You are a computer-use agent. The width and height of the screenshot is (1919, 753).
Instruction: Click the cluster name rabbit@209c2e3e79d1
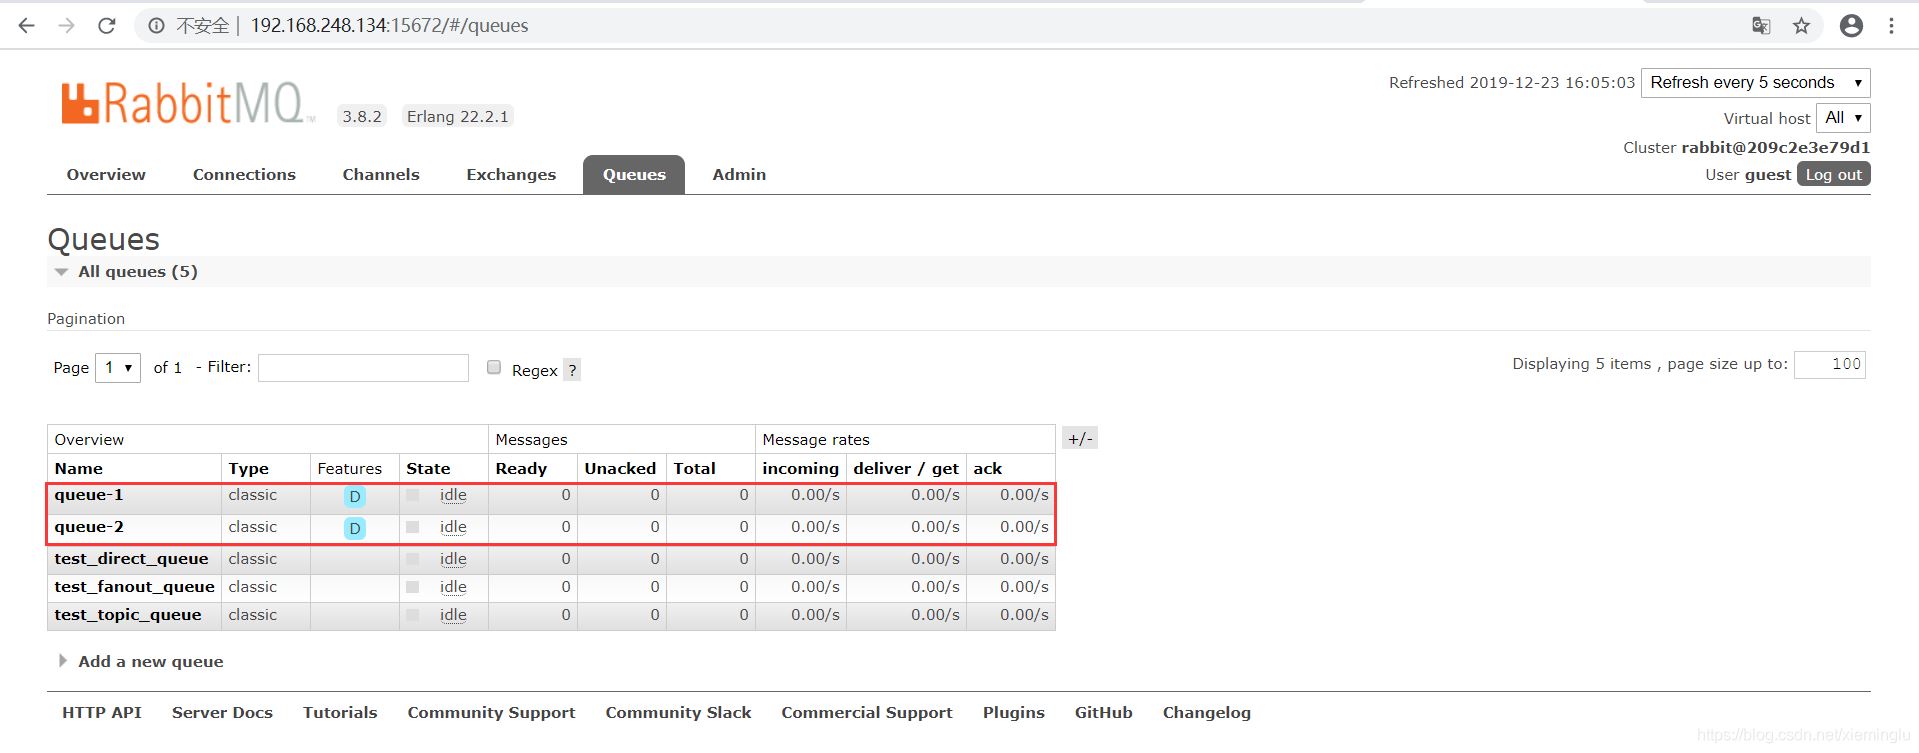tap(1775, 147)
